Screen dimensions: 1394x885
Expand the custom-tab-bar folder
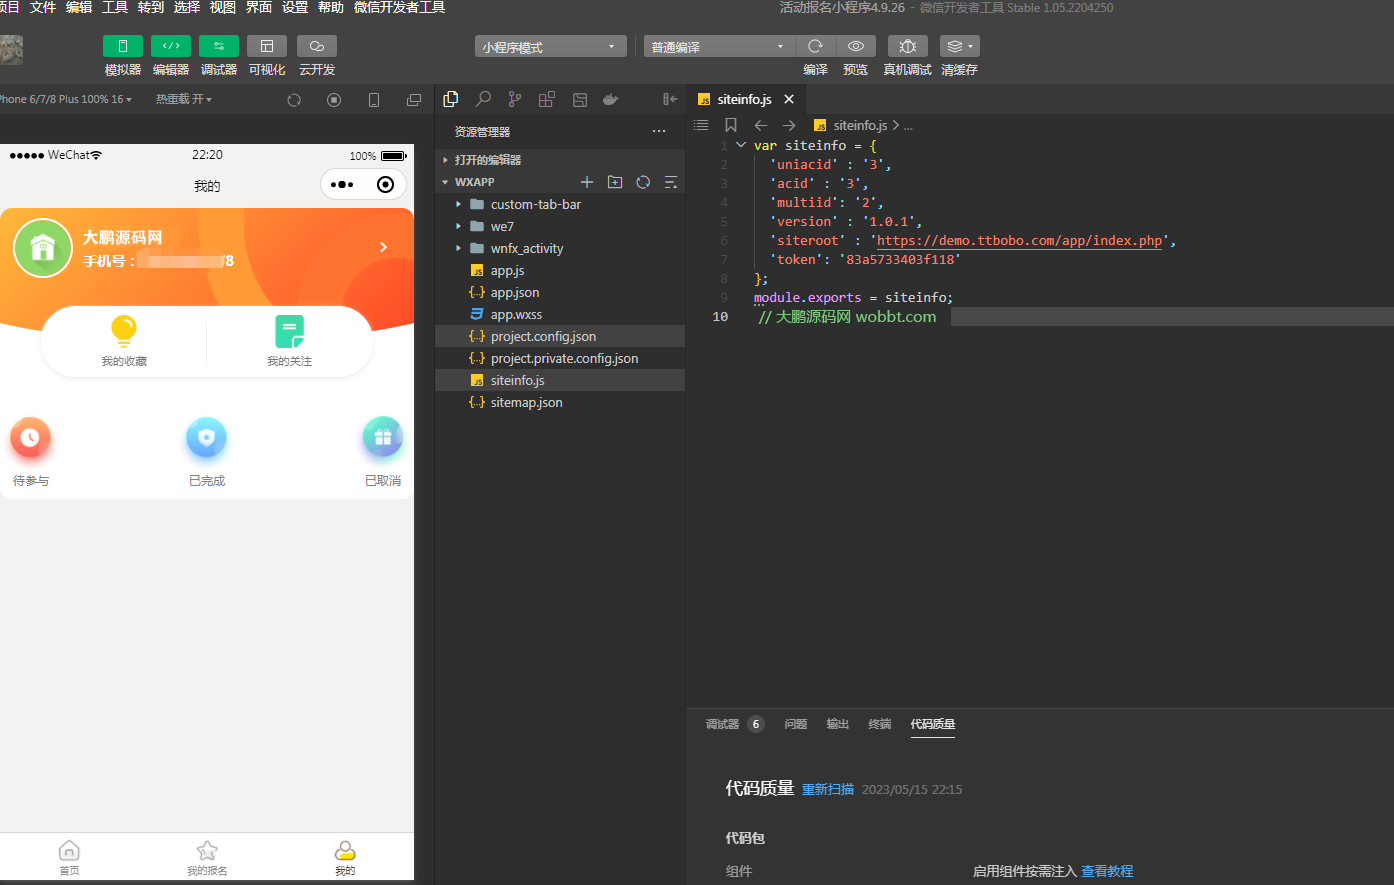tap(460, 204)
